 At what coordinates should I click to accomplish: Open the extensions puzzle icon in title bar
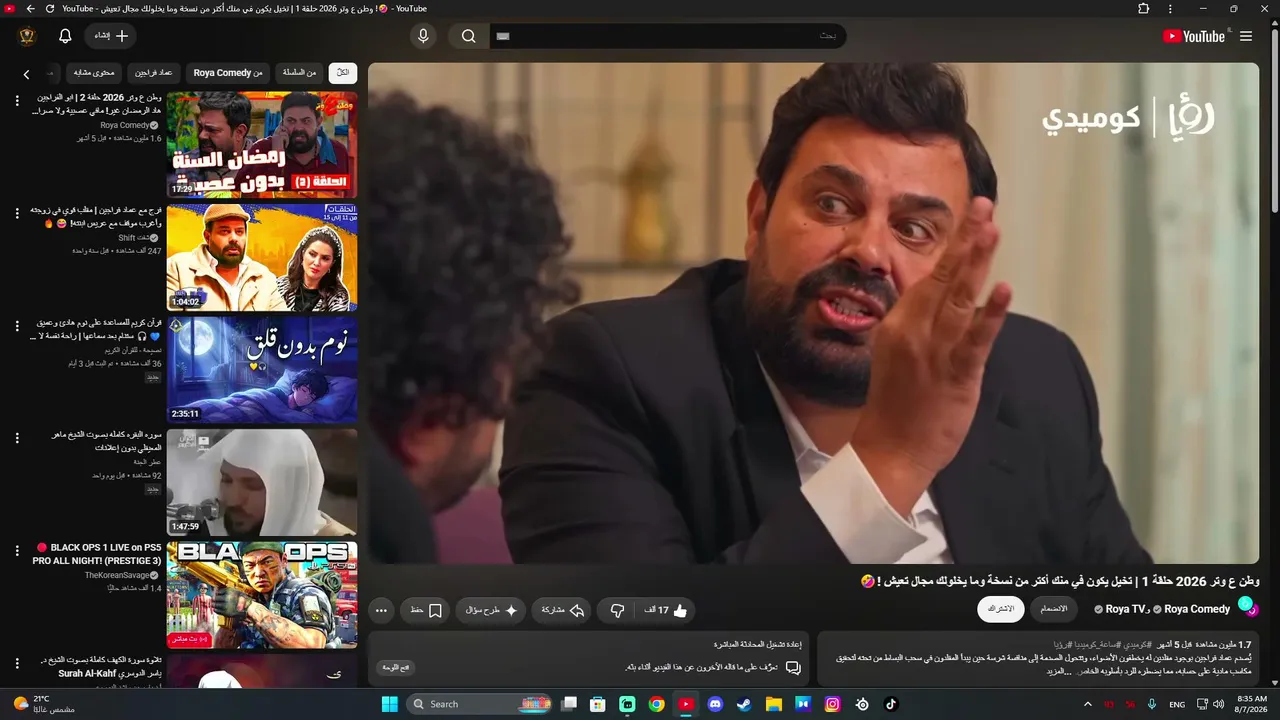point(1144,9)
